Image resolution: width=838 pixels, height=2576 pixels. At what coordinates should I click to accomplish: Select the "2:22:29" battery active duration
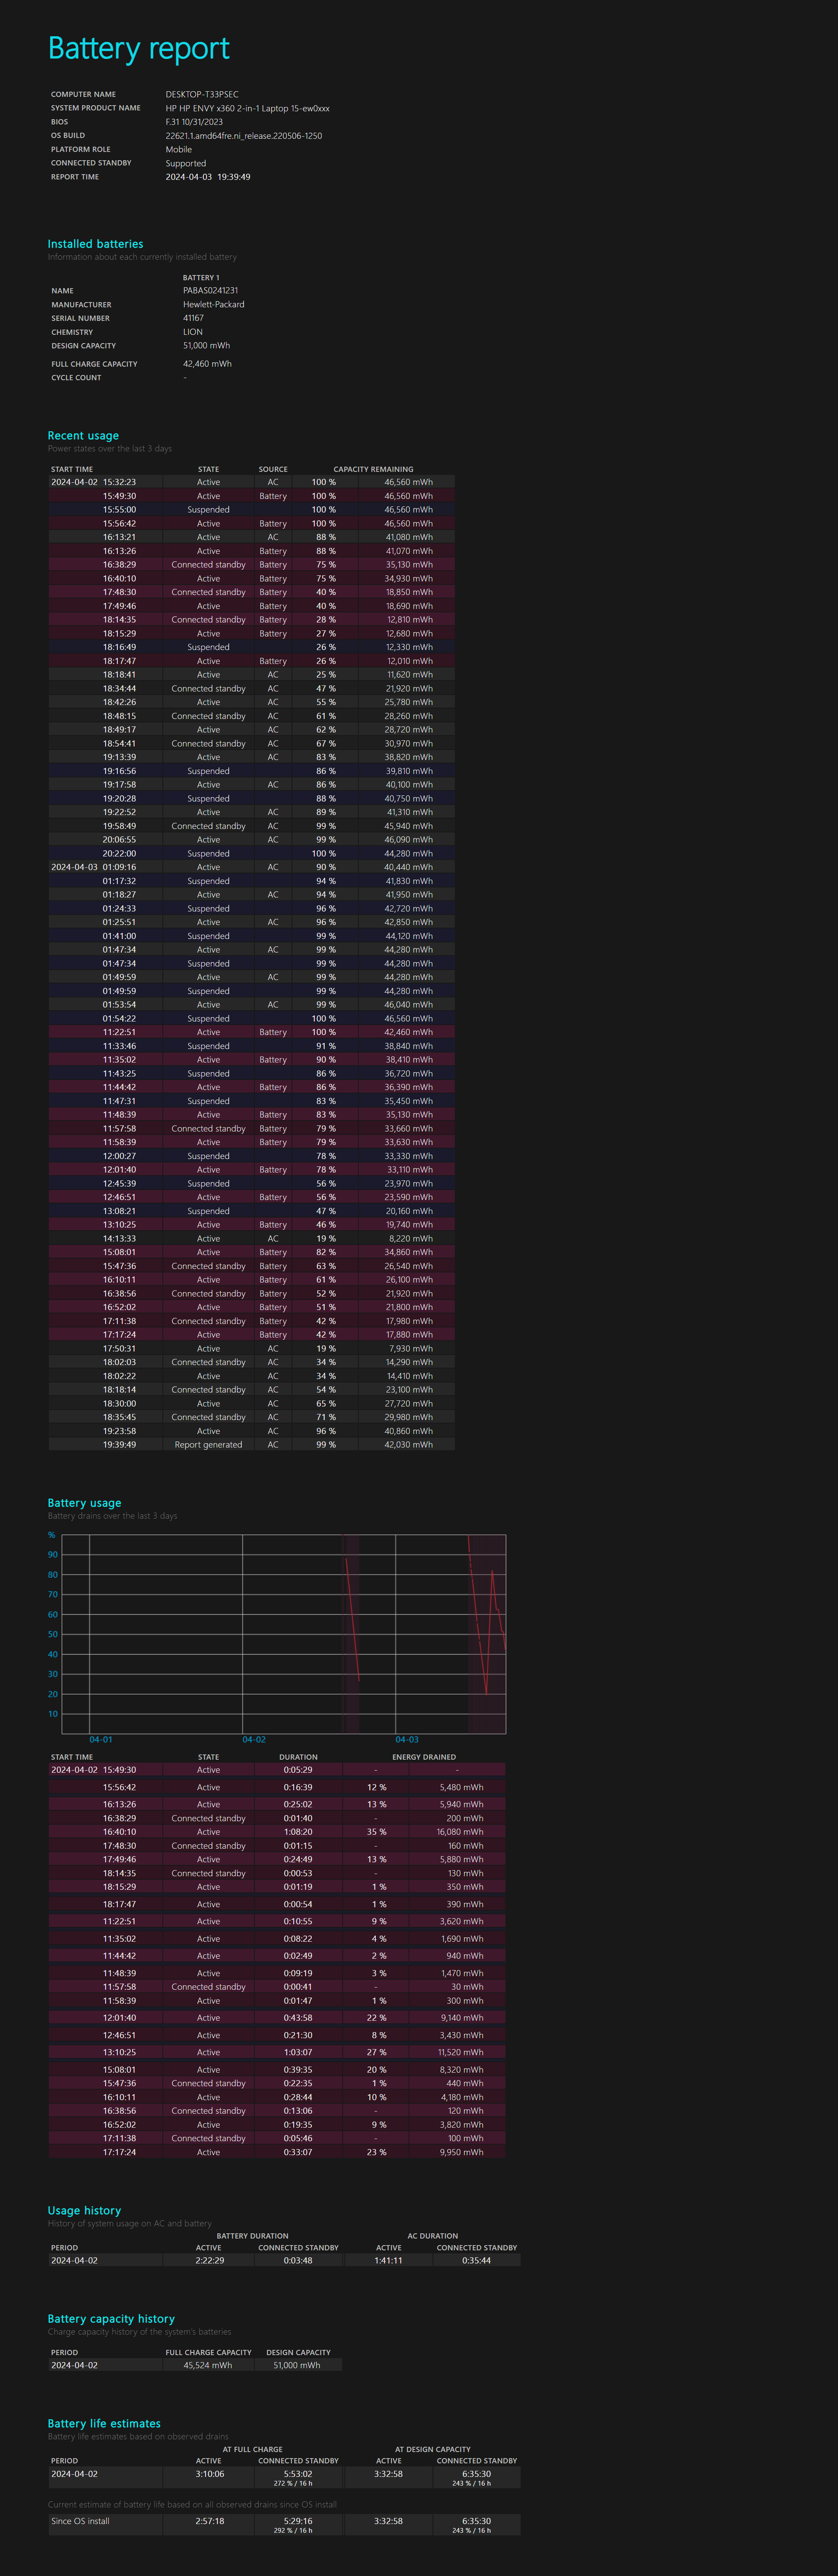[209, 2260]
